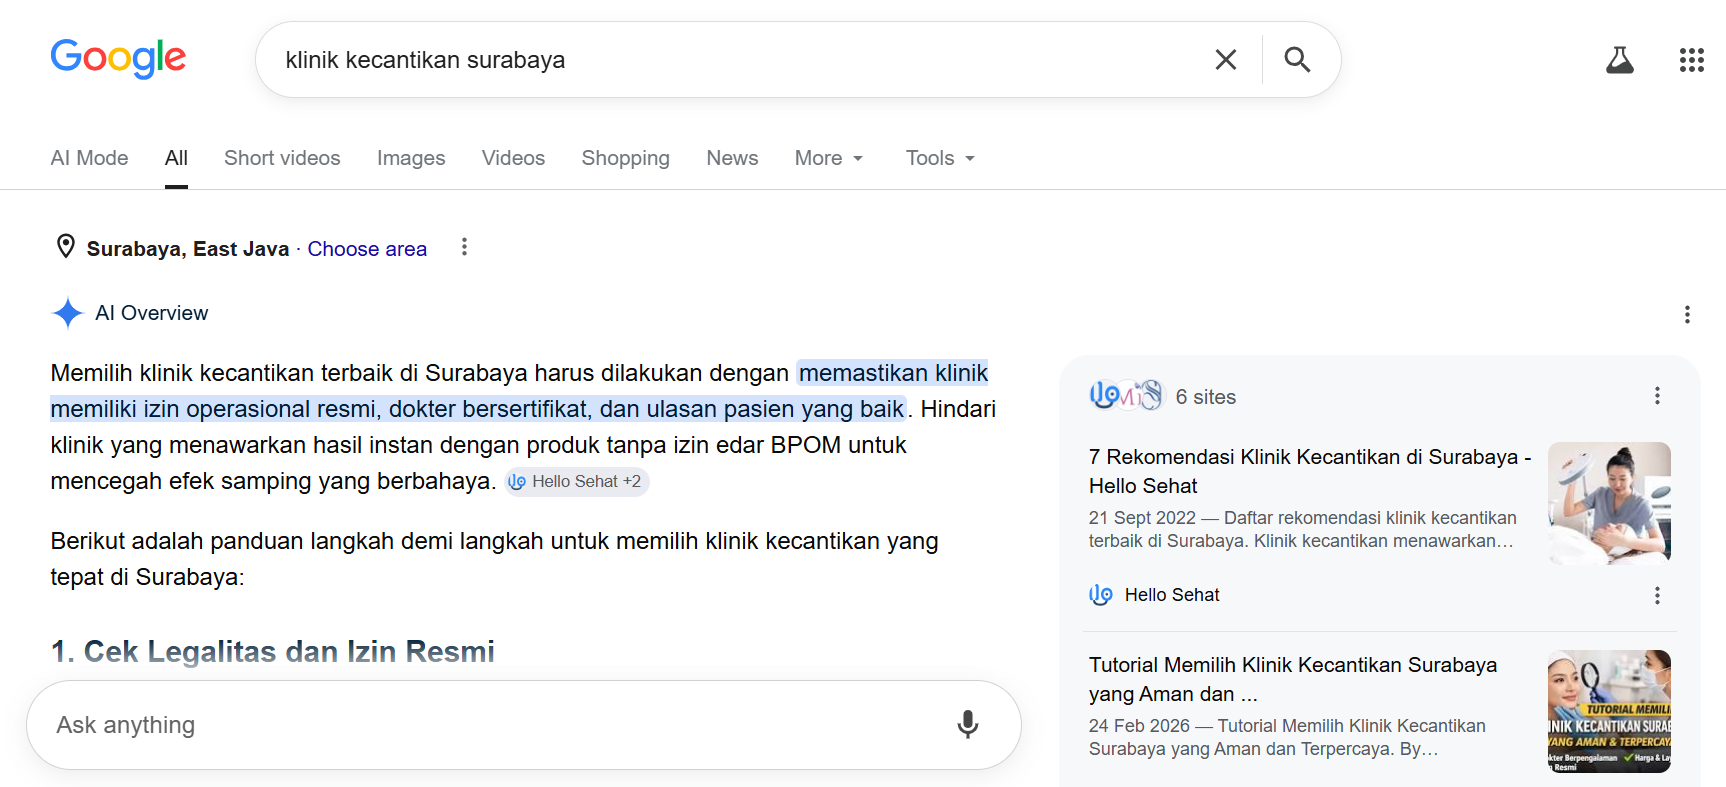Viewport: 1726px width, 787px height.
Task: Expand the More dropdown
Action: click(x=829, y=158)
